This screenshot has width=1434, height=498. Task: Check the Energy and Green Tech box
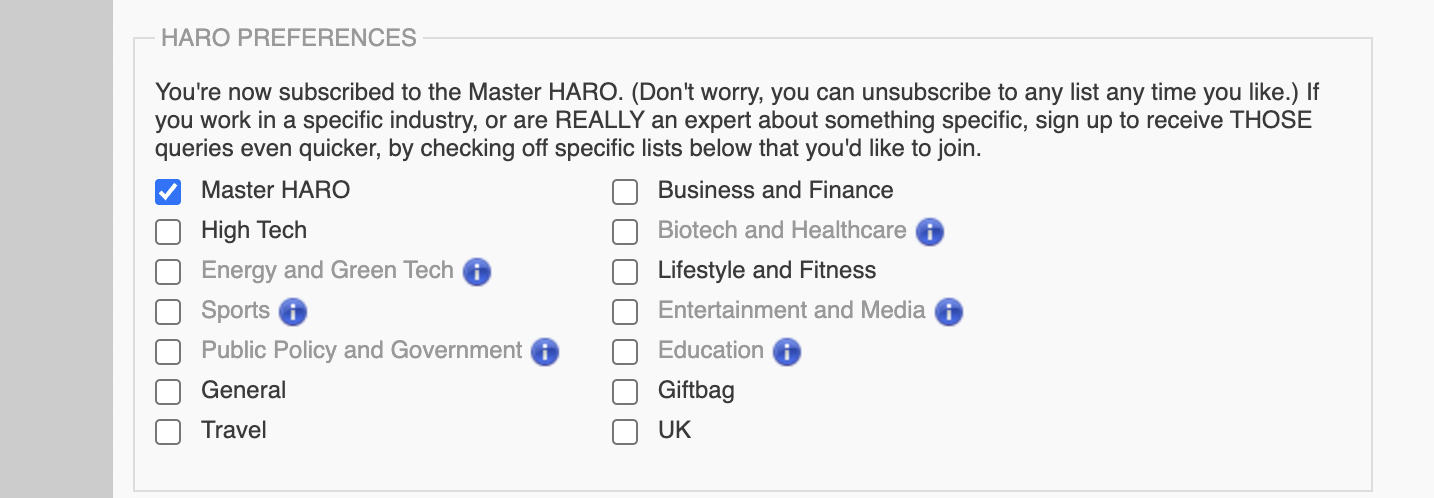(x=168, y=272)
